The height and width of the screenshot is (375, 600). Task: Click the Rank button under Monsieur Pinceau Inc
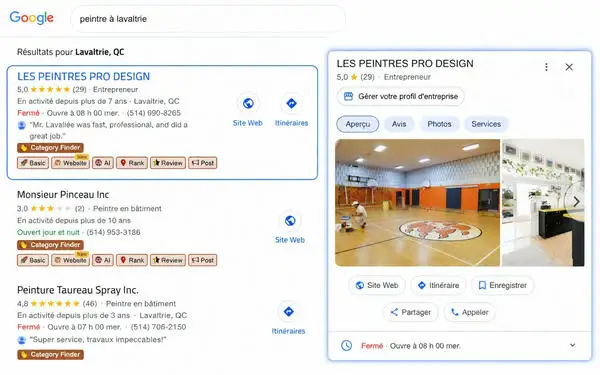(132, 260)
